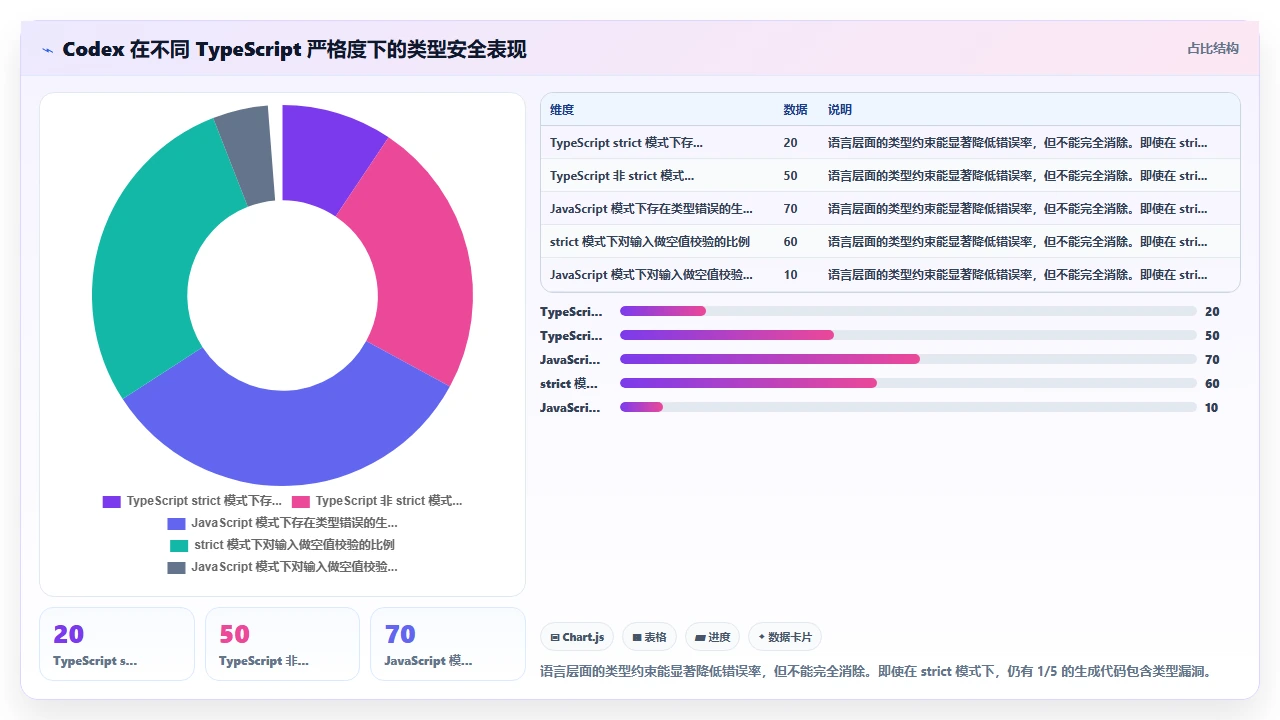The image size is (1280, 720).
Task: Click the pink legend swatch for TypeScript 非 strict
Action: coord(301,502)
